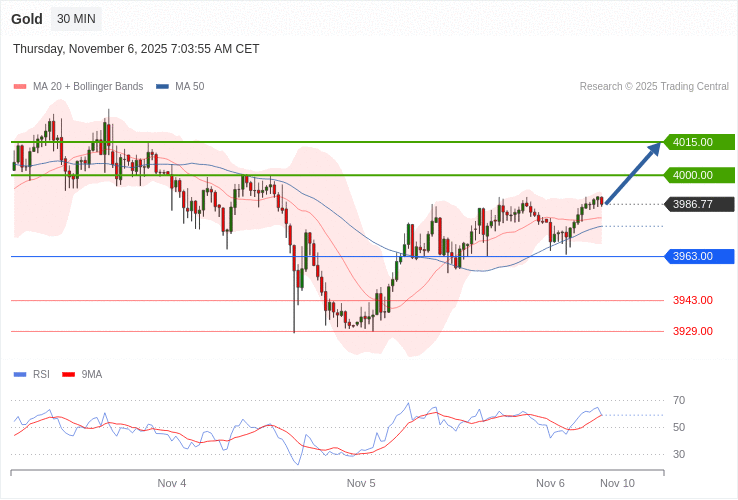
Task: Click the 'Nov 5' date axis label
Action: [x=361, y=484]
